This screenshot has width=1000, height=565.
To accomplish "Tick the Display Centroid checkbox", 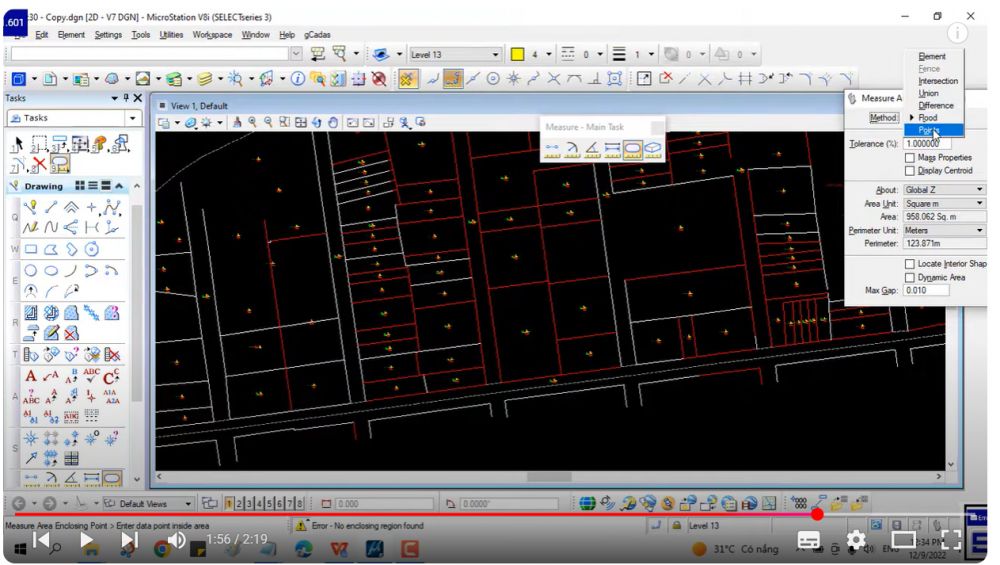I will (x=909, y=171).
